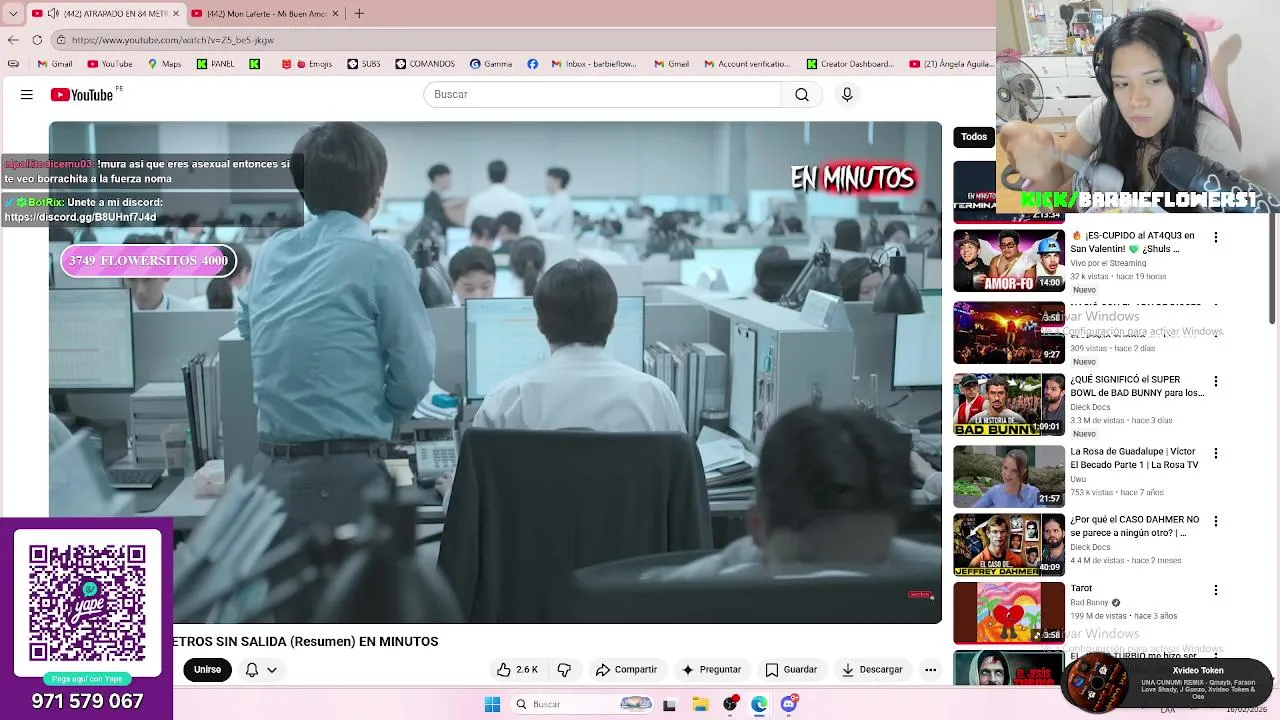Open the SUBS bookmark
The width and height of the screenshot is (1280, 720).
coord(364,64)
